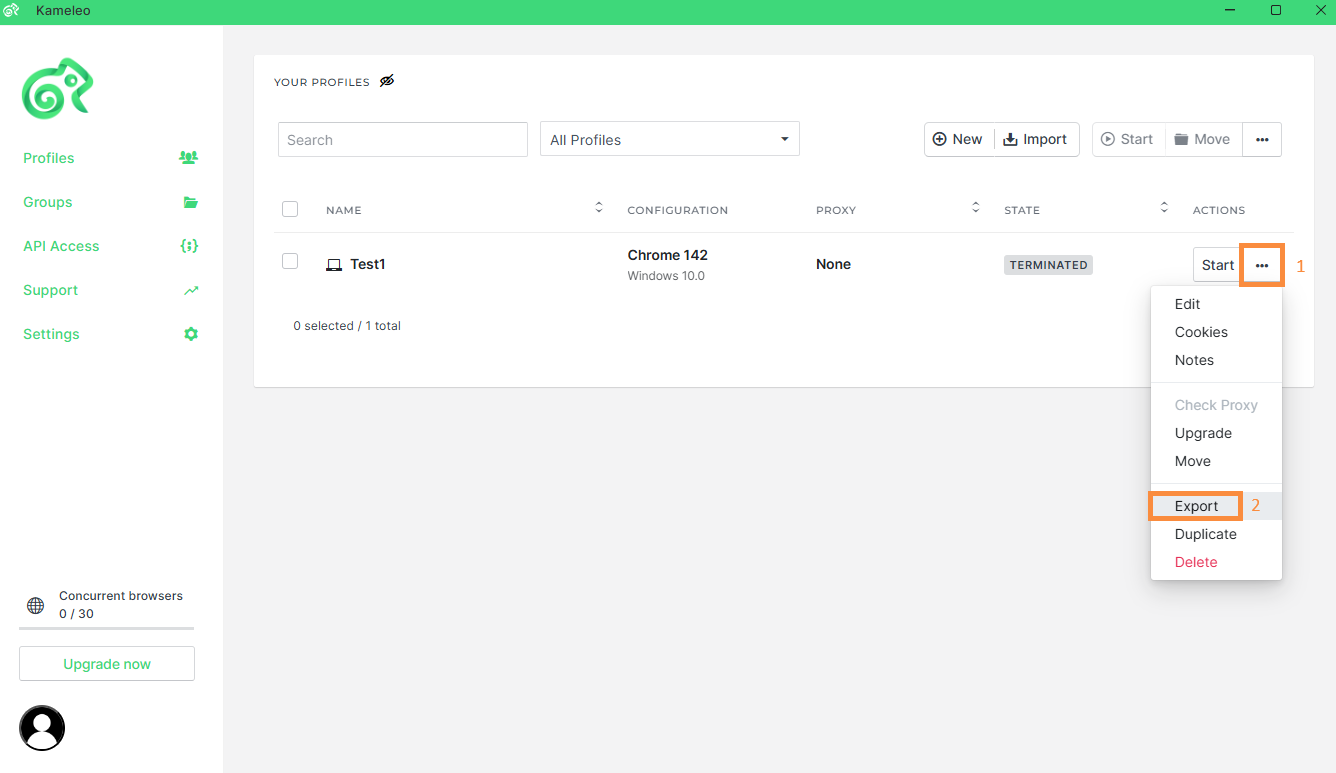Screen dimensions: 1336x773
Task: Sort by Proxy using the header arrows
Action: click(x=976, y=207)
